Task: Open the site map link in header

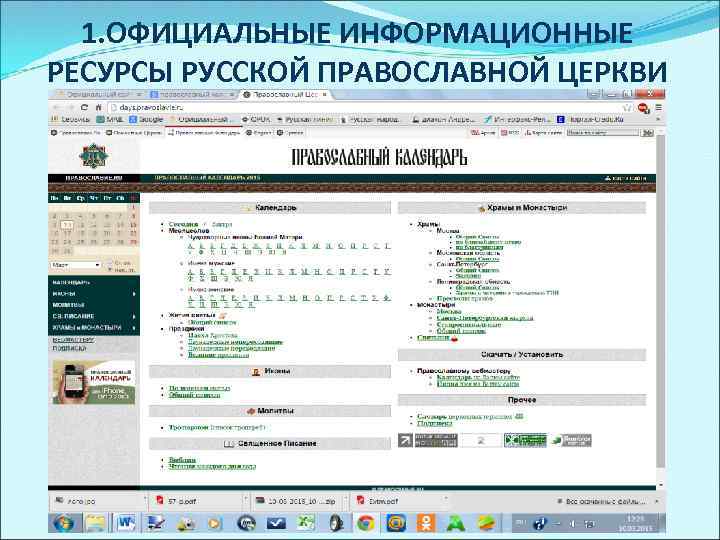Action: coord(625,178)
